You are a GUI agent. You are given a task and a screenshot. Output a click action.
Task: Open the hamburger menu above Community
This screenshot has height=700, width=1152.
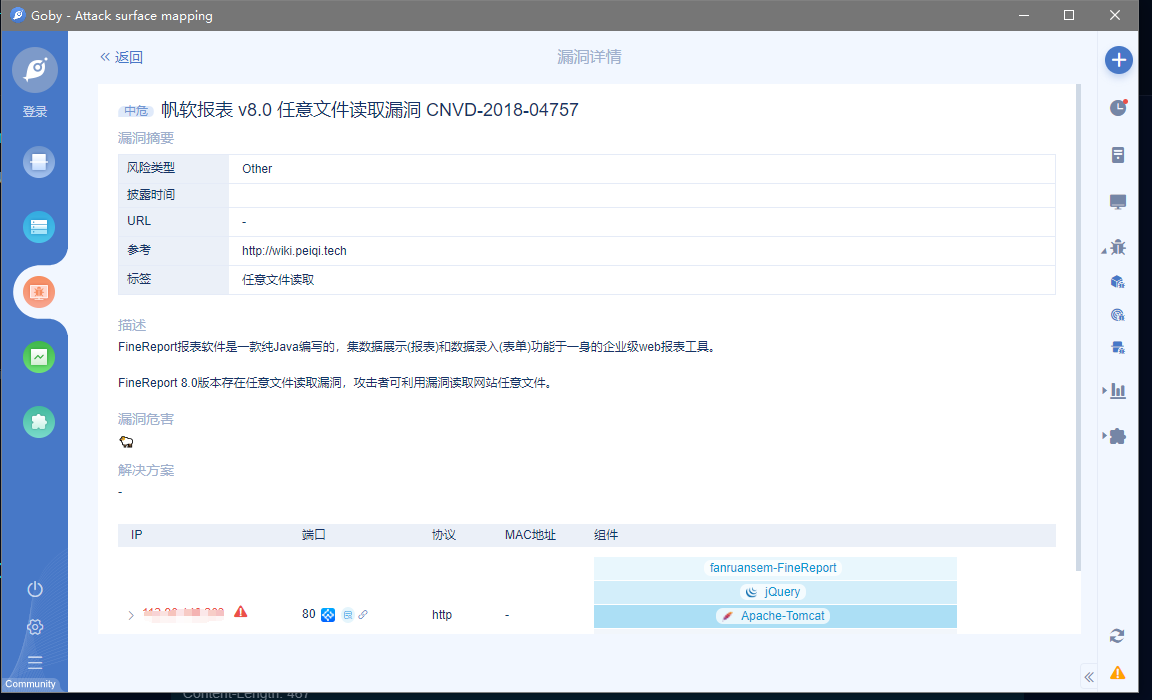[x=35, y=662]
